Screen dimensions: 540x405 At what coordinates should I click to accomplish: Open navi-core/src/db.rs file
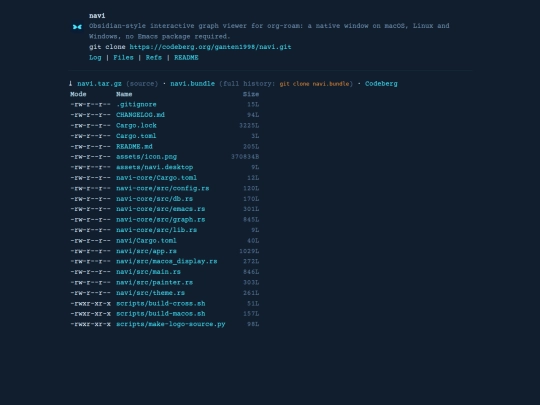point(154,199)
